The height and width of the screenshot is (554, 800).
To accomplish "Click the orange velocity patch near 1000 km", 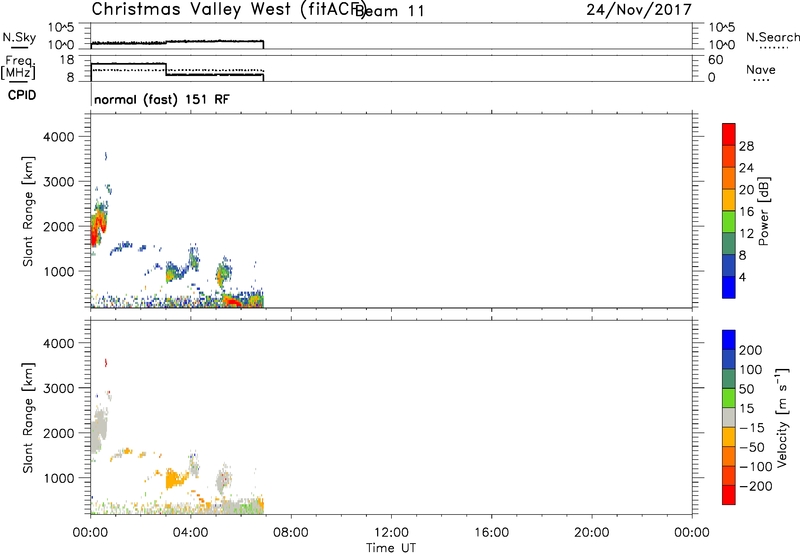I will pyautogui.click(x=176, y=479).
